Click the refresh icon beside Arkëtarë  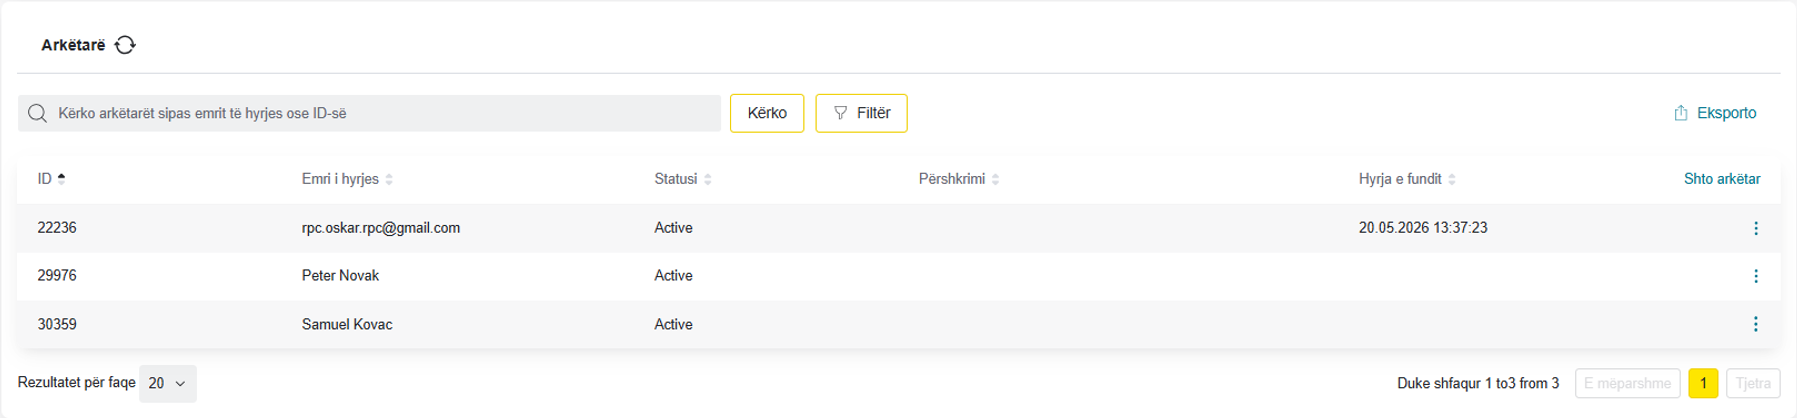coord(125,45)
